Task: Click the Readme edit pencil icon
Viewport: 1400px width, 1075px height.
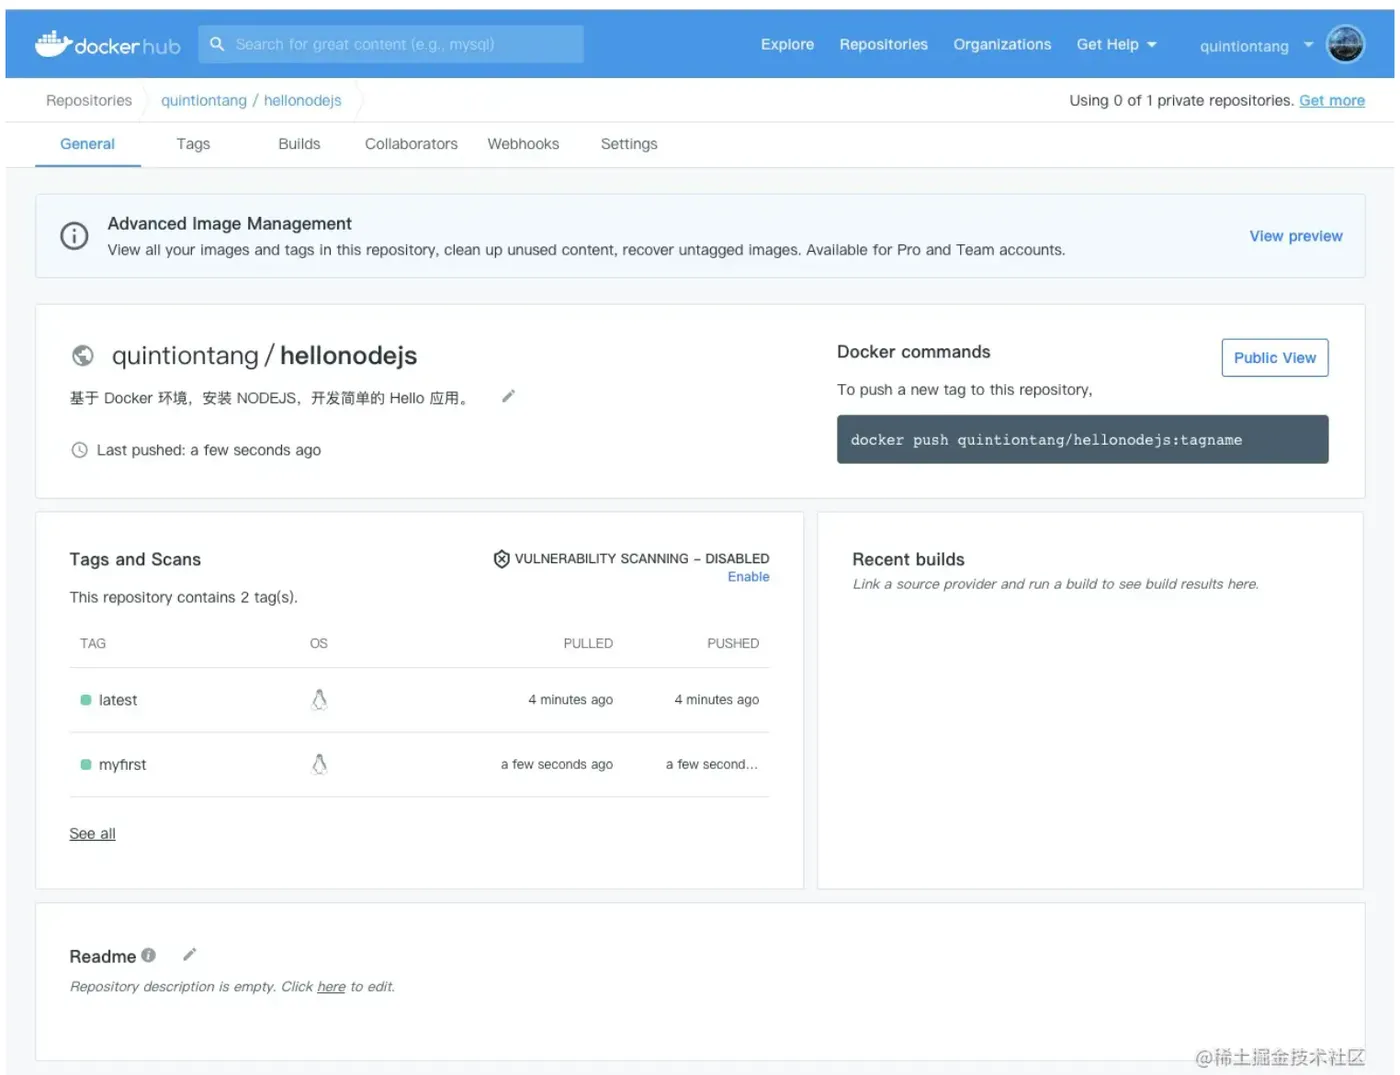Action: click(x=189, y=955)
